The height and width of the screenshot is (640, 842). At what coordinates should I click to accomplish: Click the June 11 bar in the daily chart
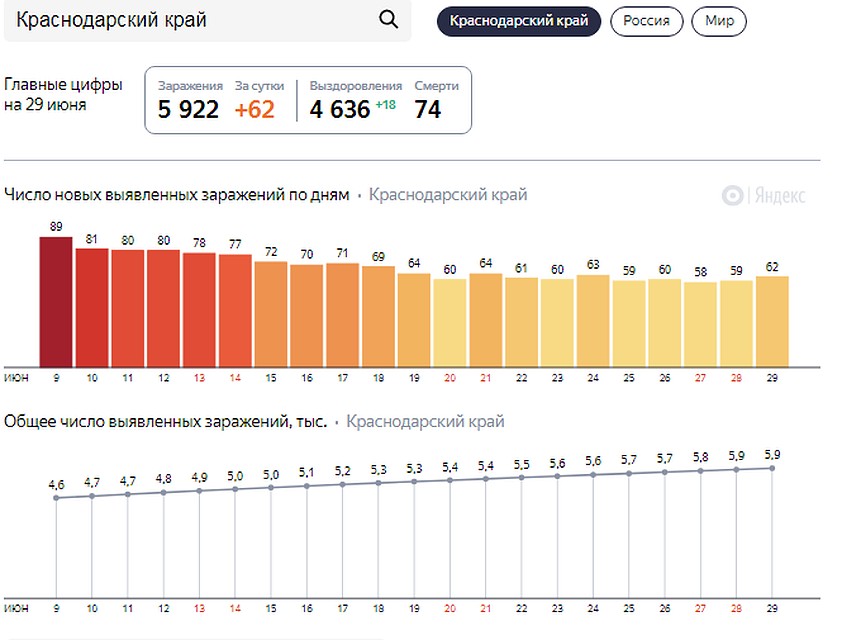click(x=128, y=308)
